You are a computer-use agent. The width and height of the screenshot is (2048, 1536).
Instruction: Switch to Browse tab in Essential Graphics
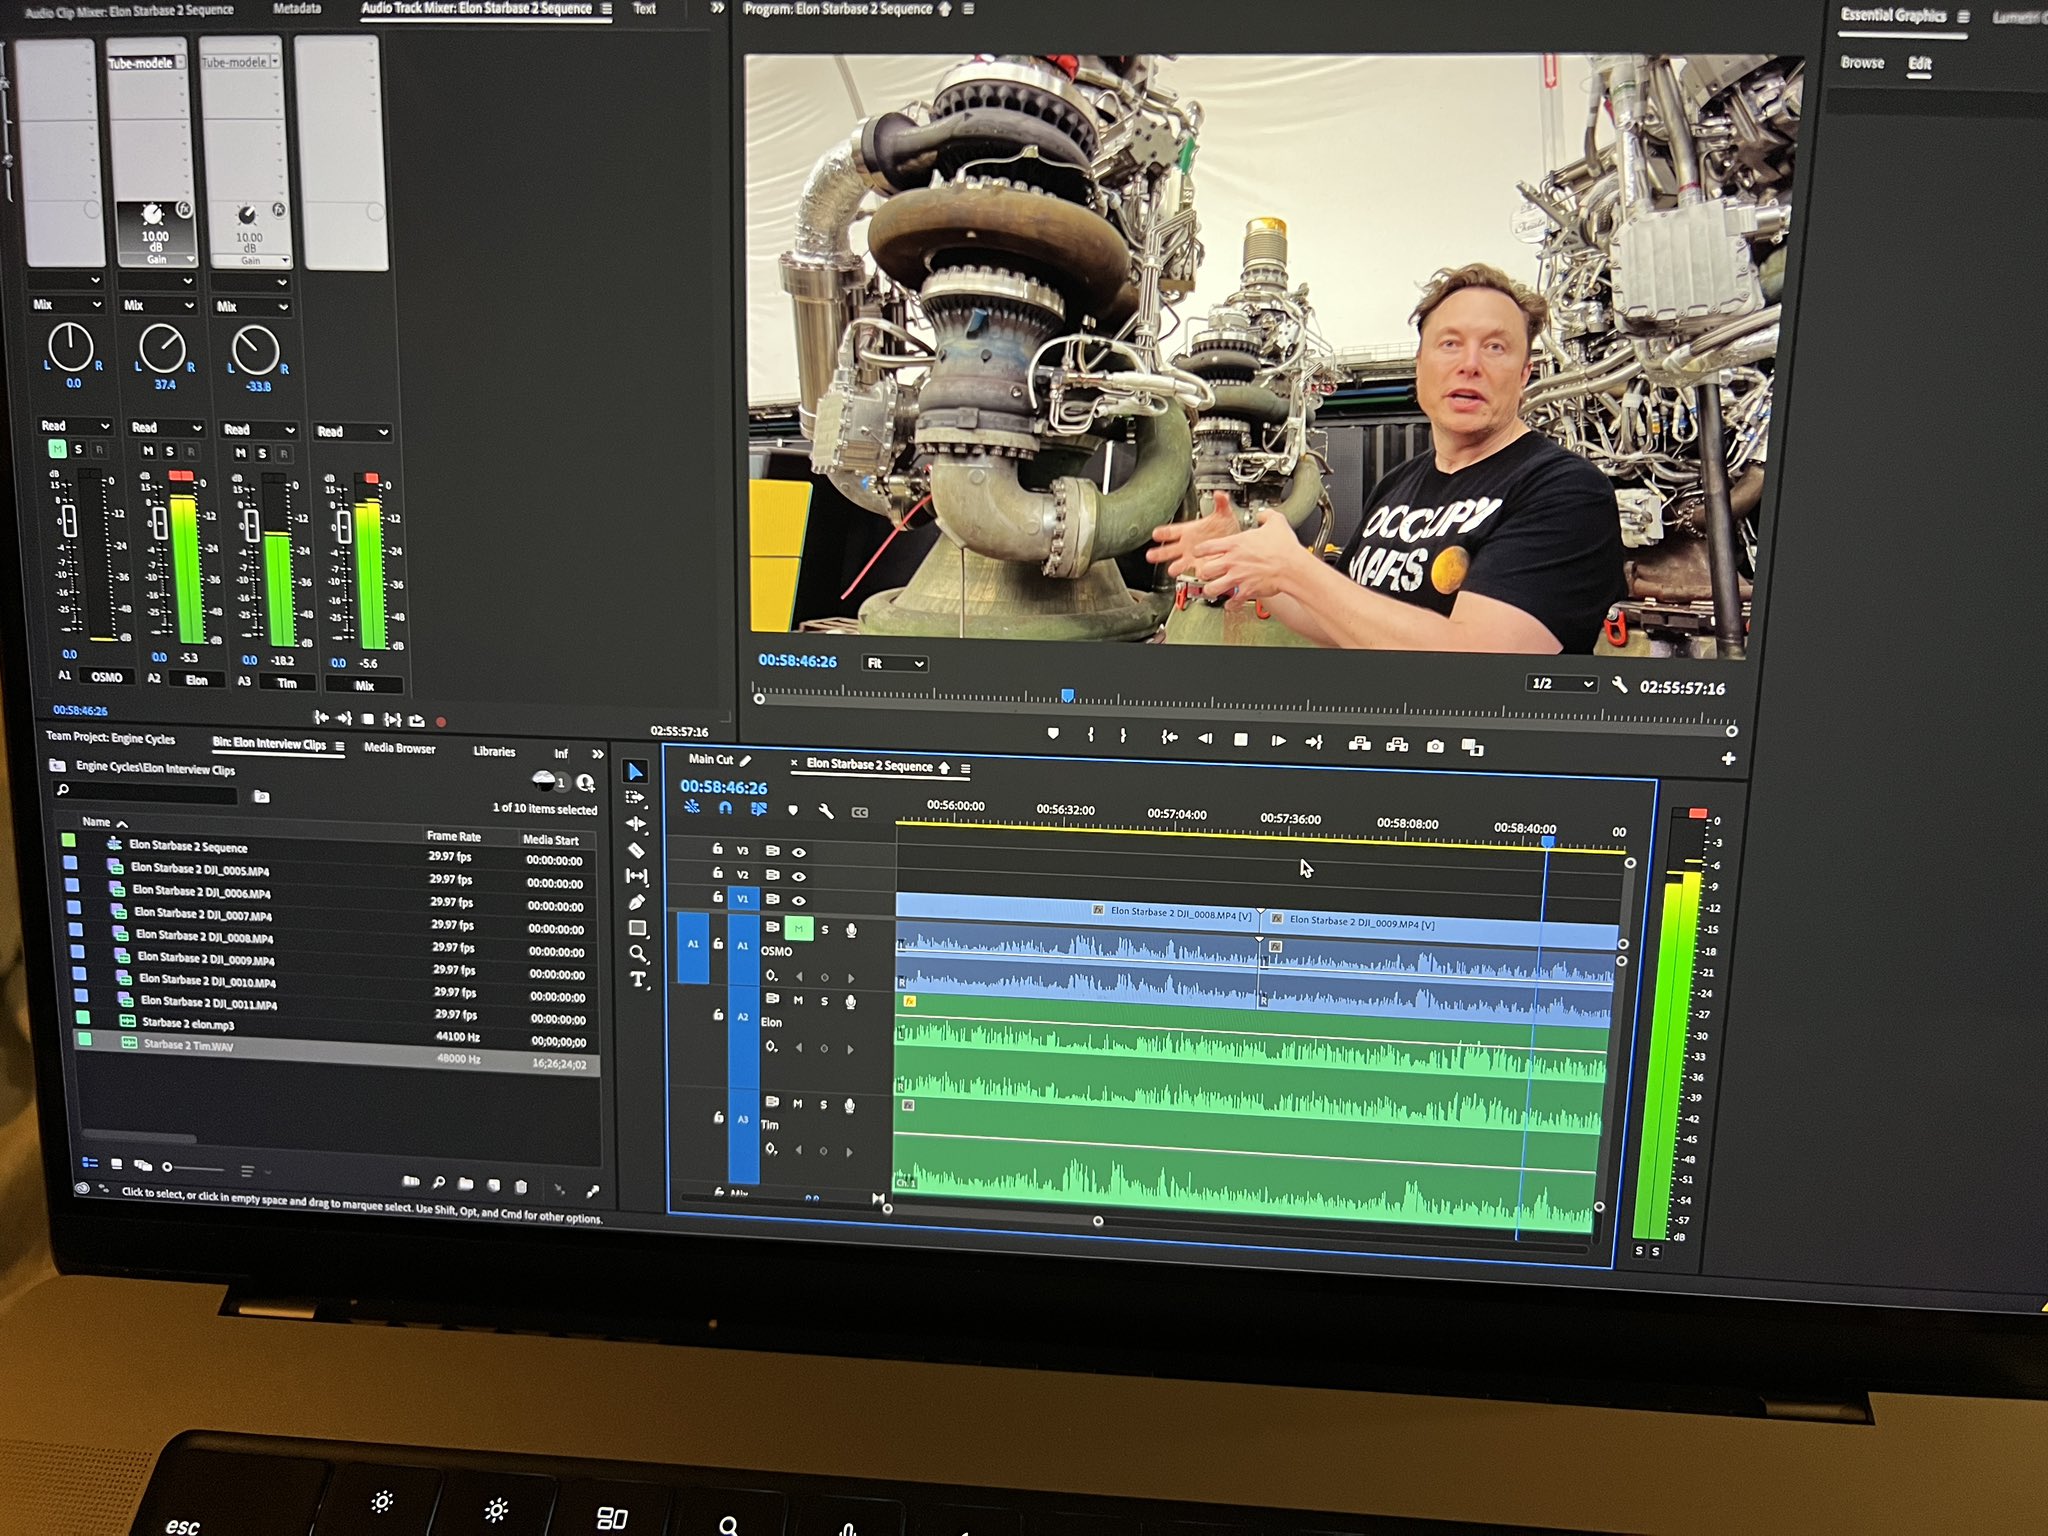pyautogui.click(x=1862, y=62)
